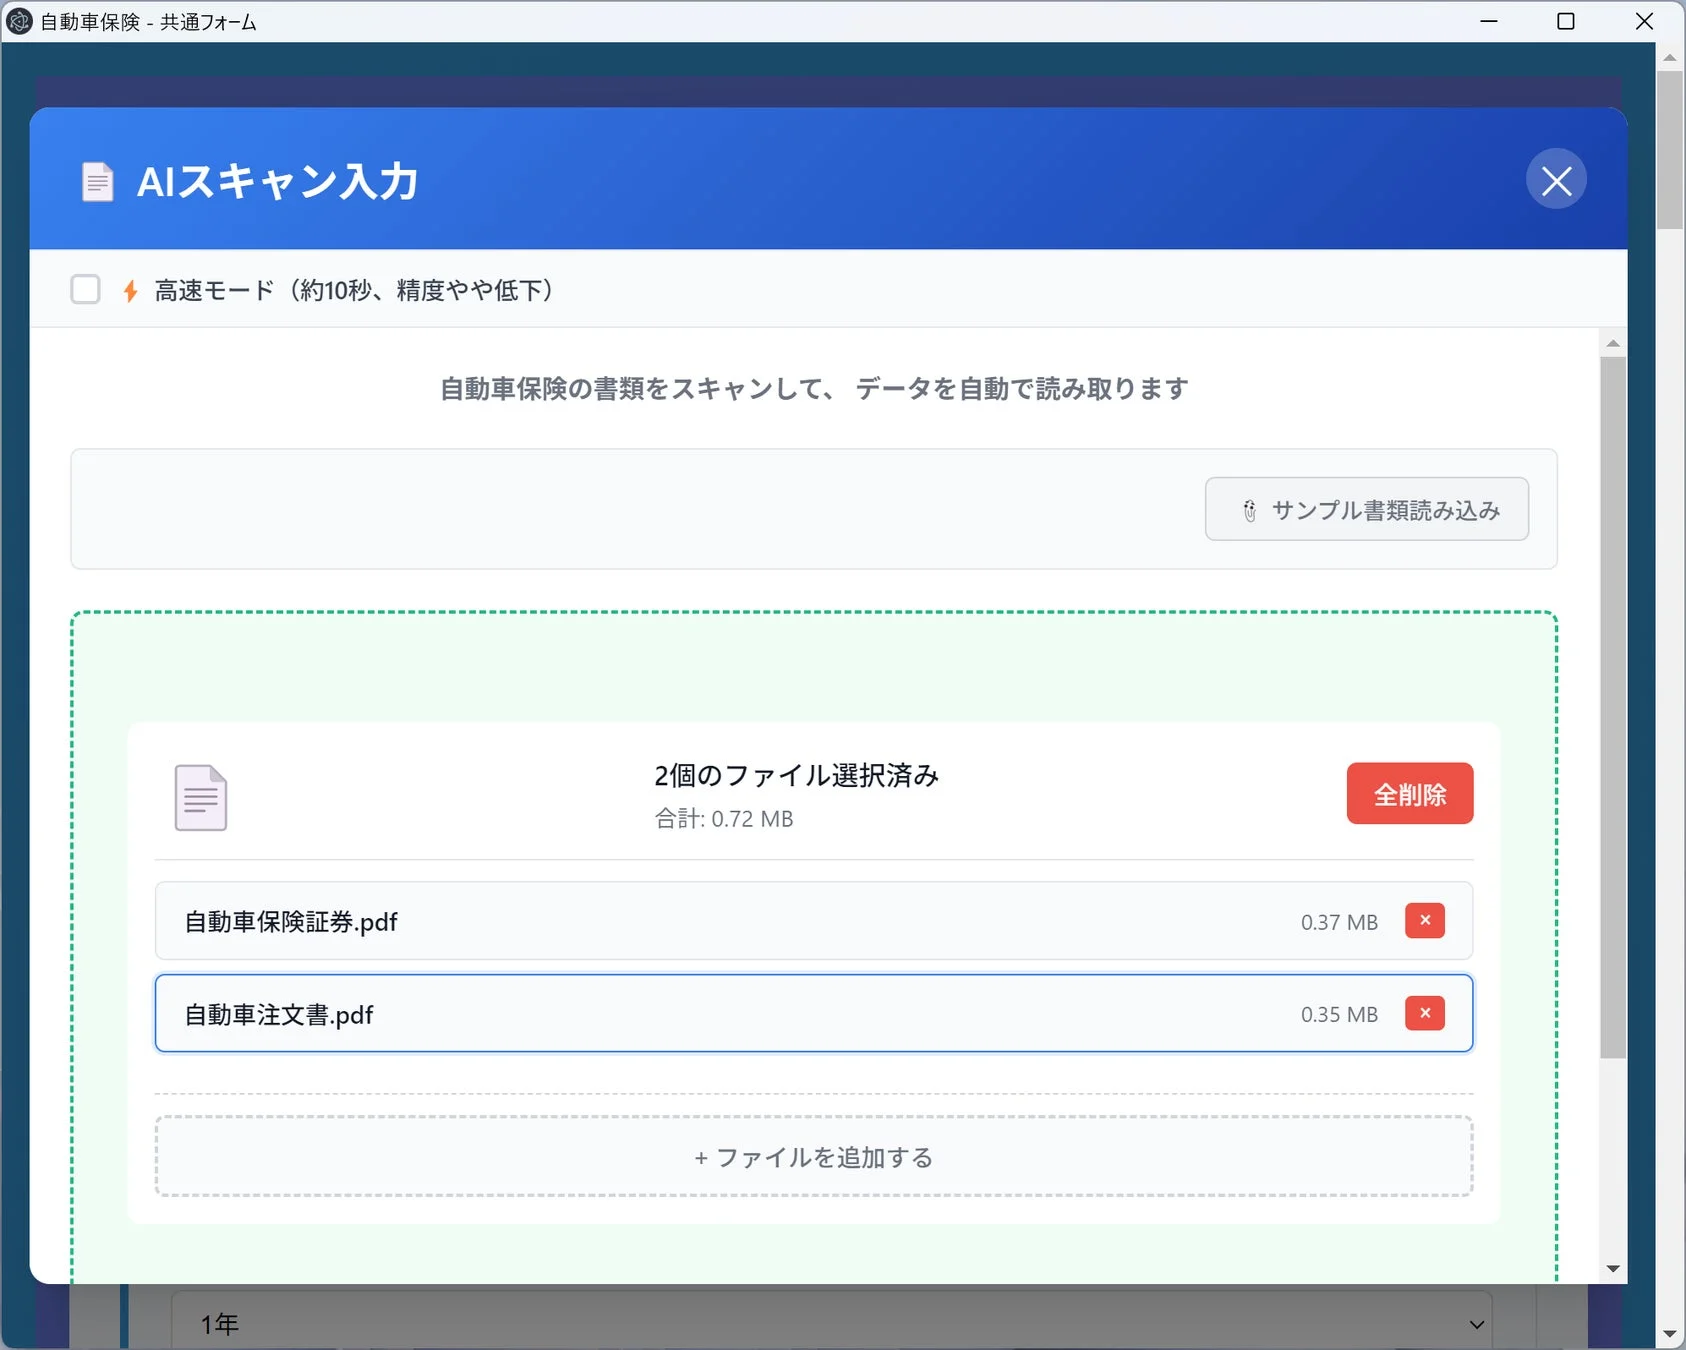
Task: Click ファイルを追加する to add files
Action: pos(813,1157)
